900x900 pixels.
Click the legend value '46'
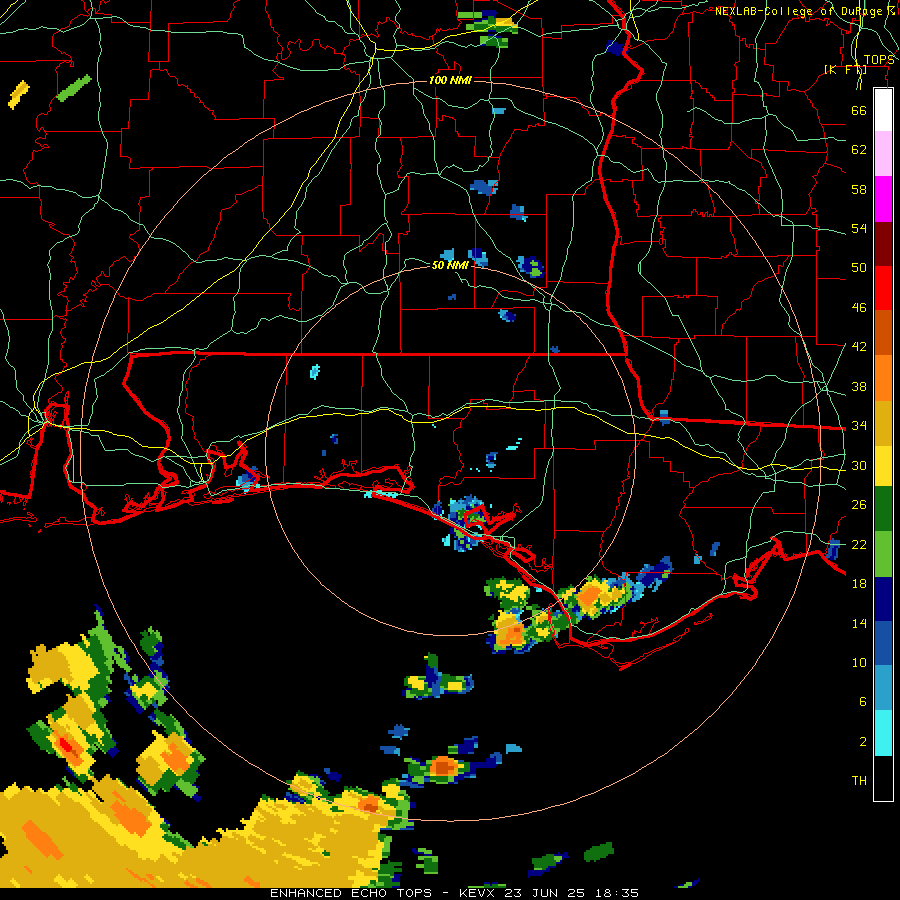coord(859,308)
